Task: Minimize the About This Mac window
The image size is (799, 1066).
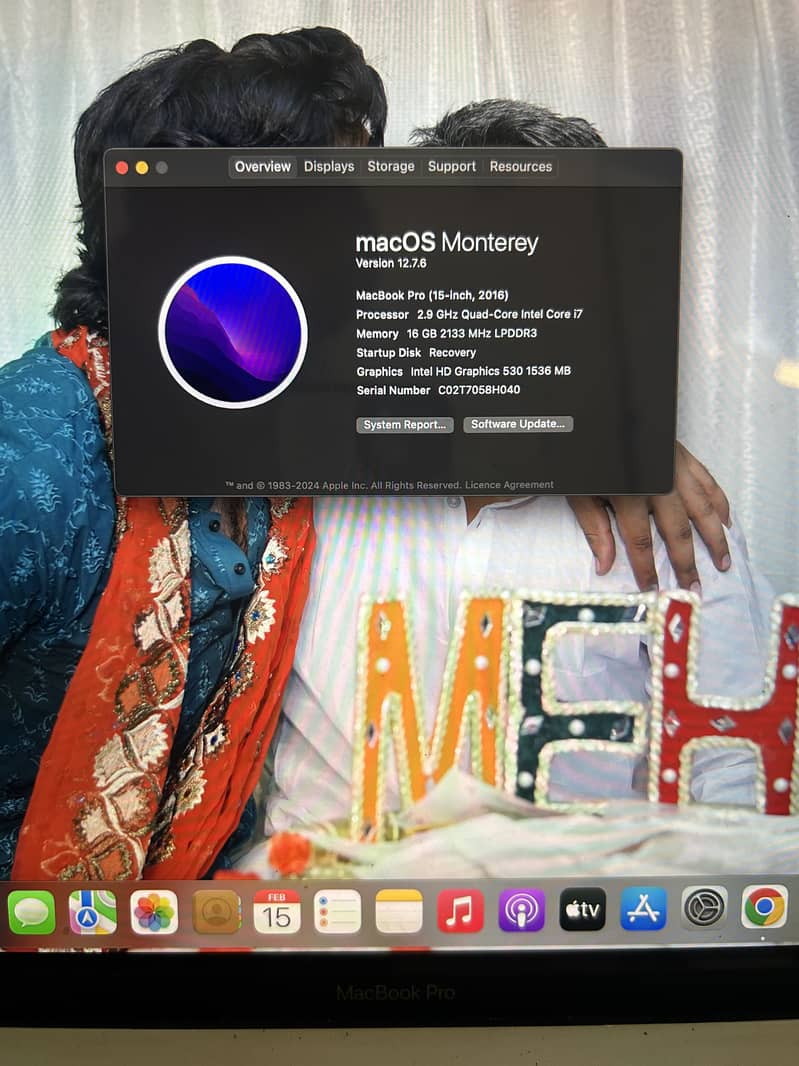Action: [142, 168]
